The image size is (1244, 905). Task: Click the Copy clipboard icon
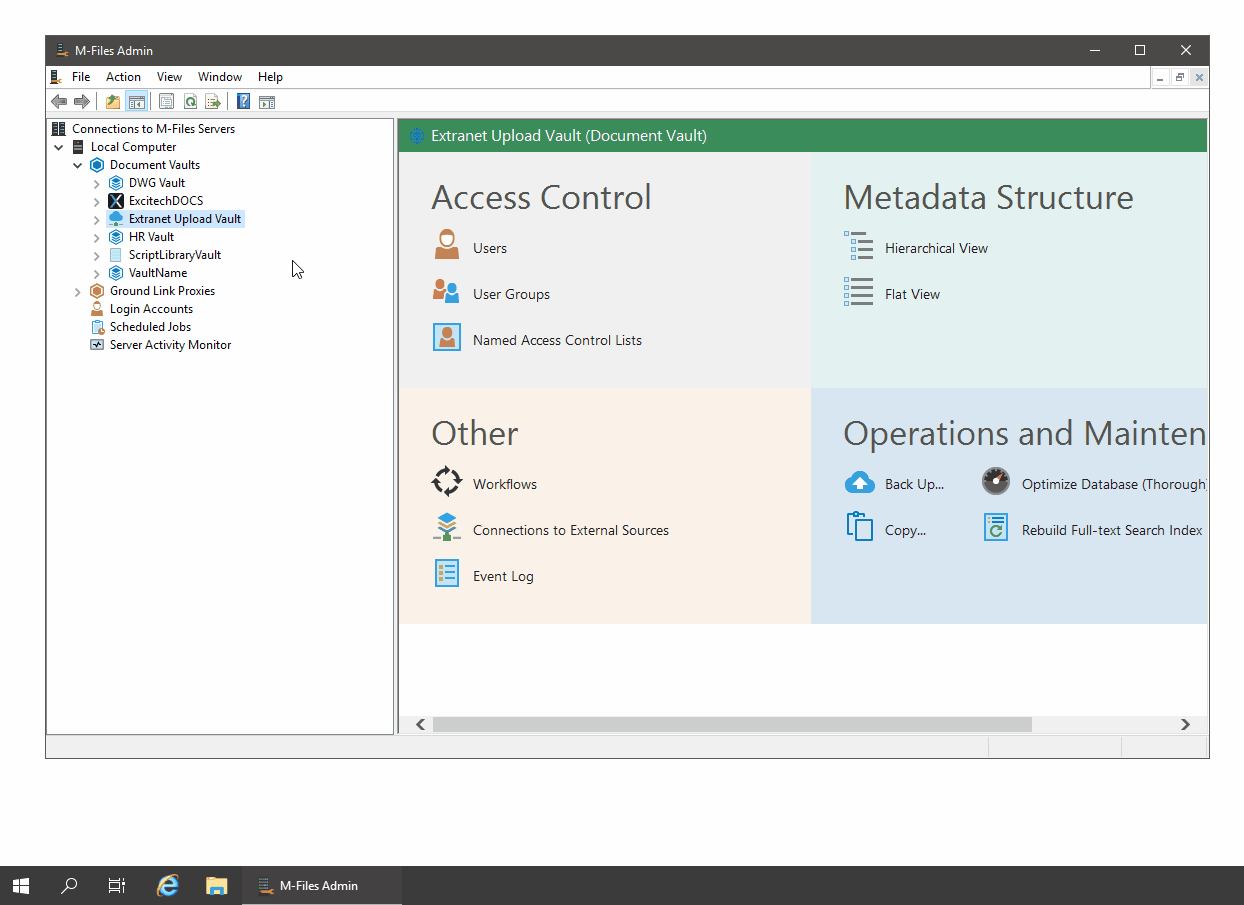point(860,526)
